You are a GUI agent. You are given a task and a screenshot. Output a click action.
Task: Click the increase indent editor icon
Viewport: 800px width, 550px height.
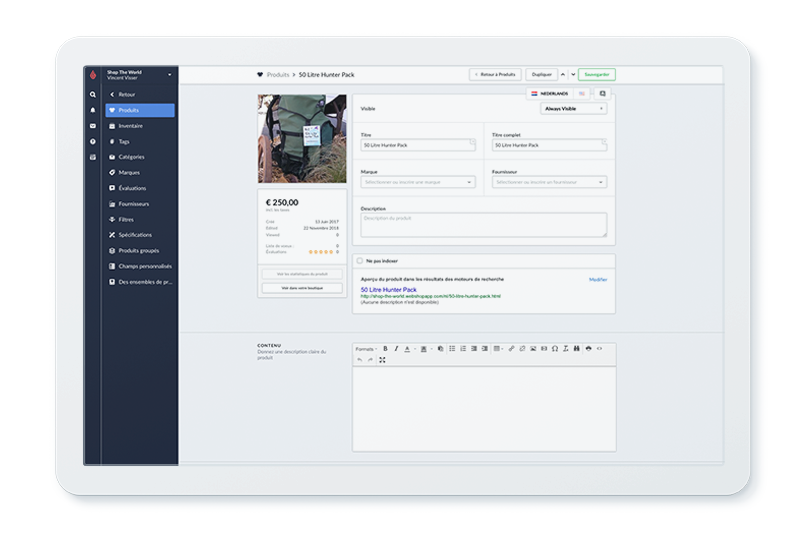(485, 348)
